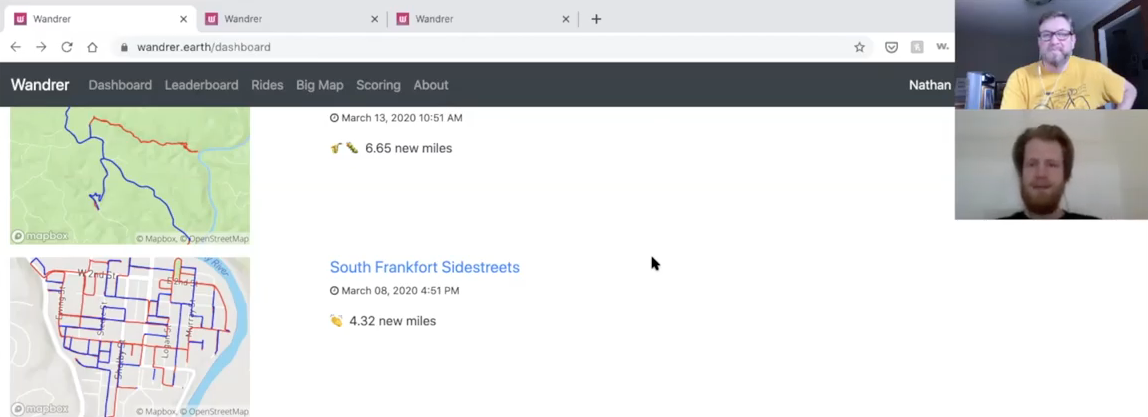
Task: Click the 4.32 new miles text
Action: (392, 321)
